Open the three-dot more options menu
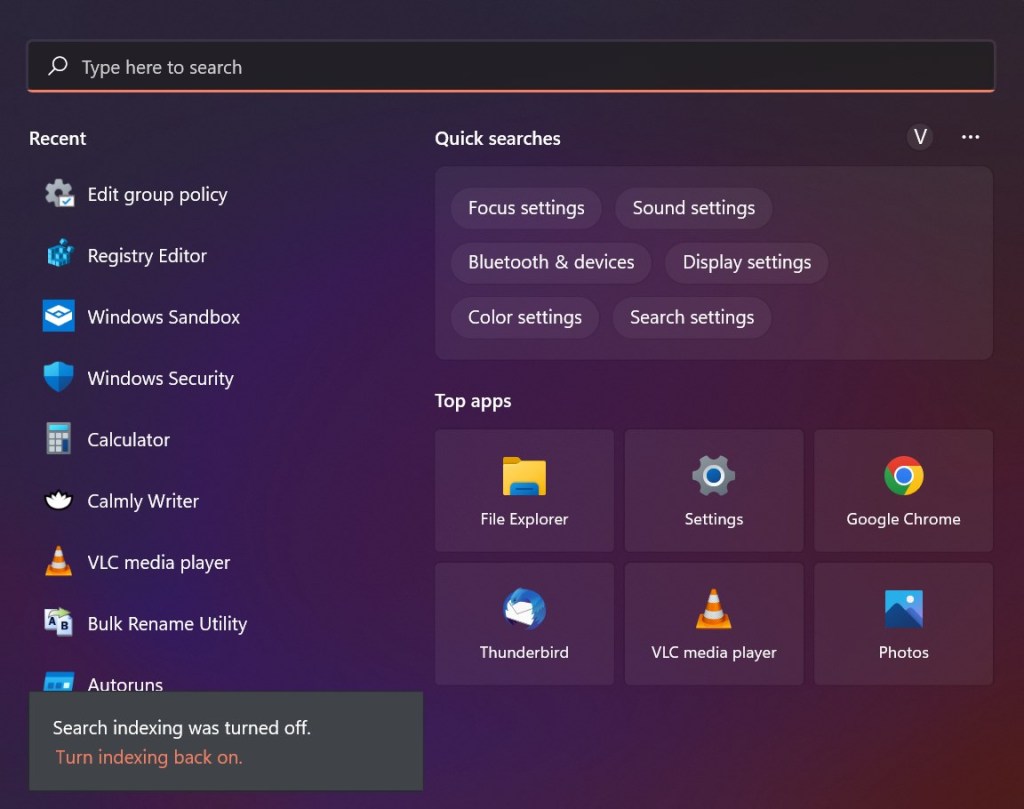The image size is (1024, 809). (970, 137)
